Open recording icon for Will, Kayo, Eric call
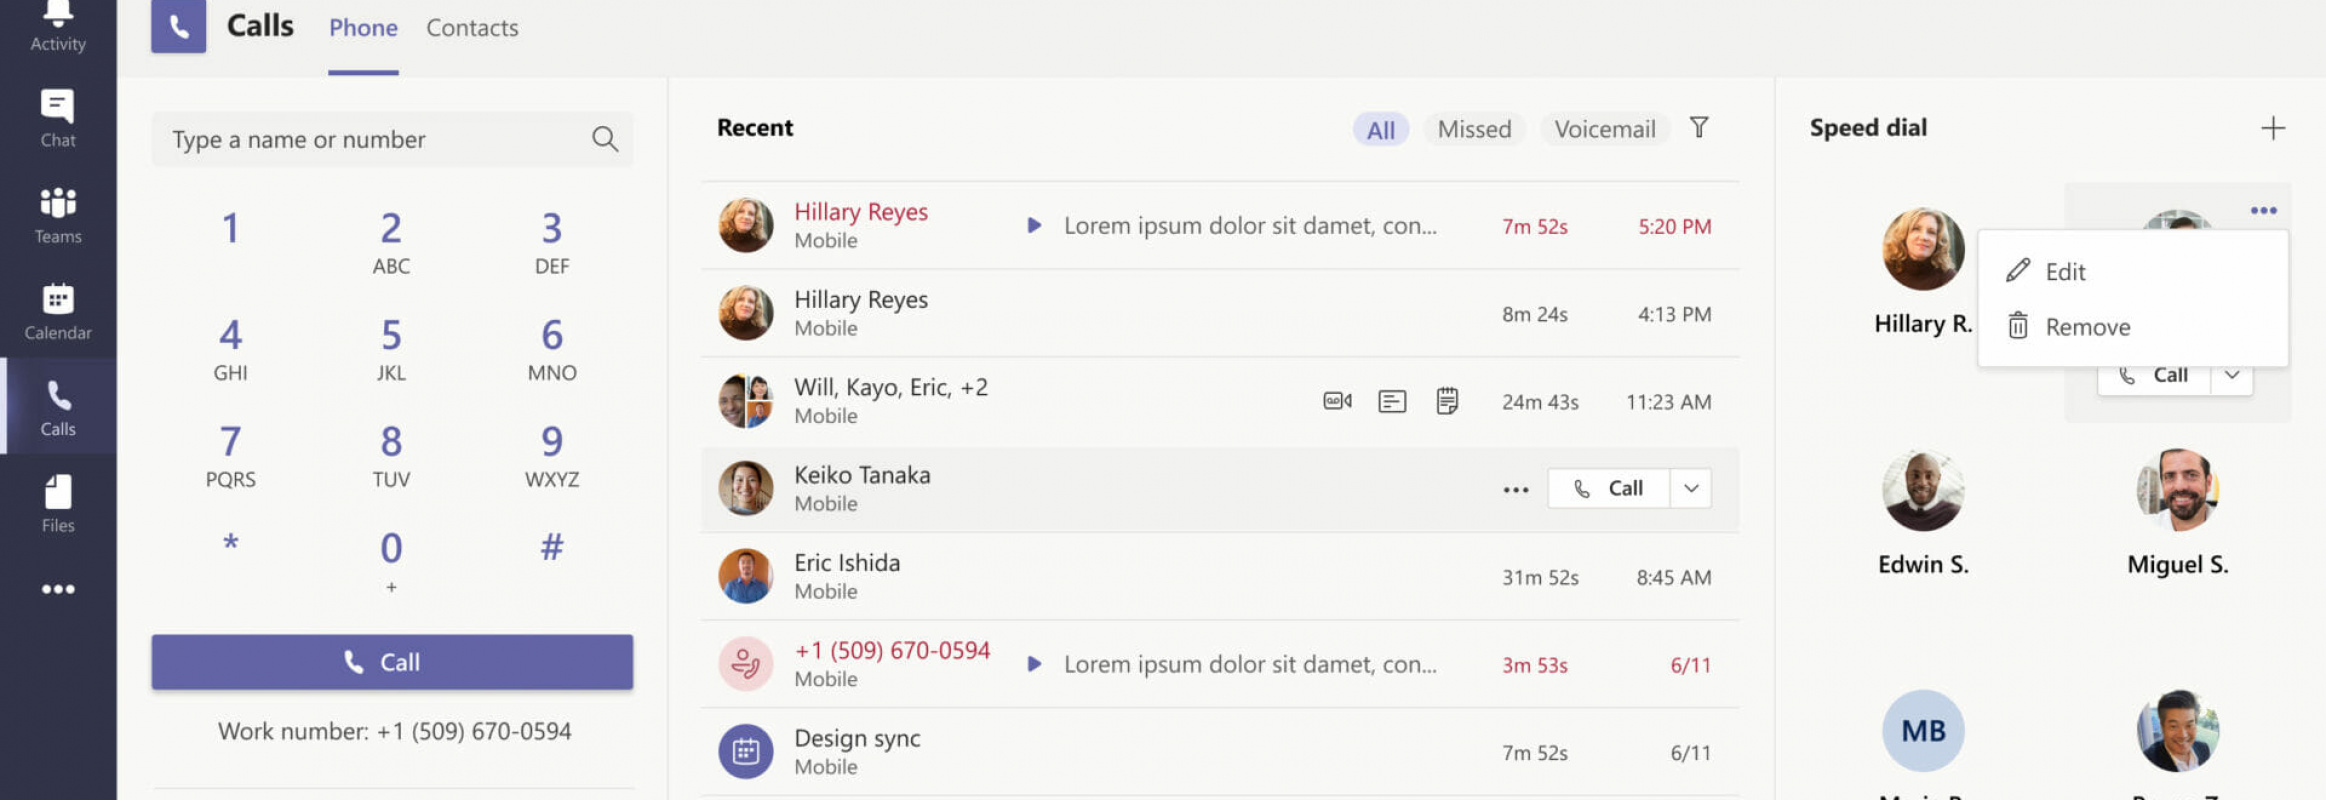This screenshot has height=800, width=2326. [x=1336, y=401]
